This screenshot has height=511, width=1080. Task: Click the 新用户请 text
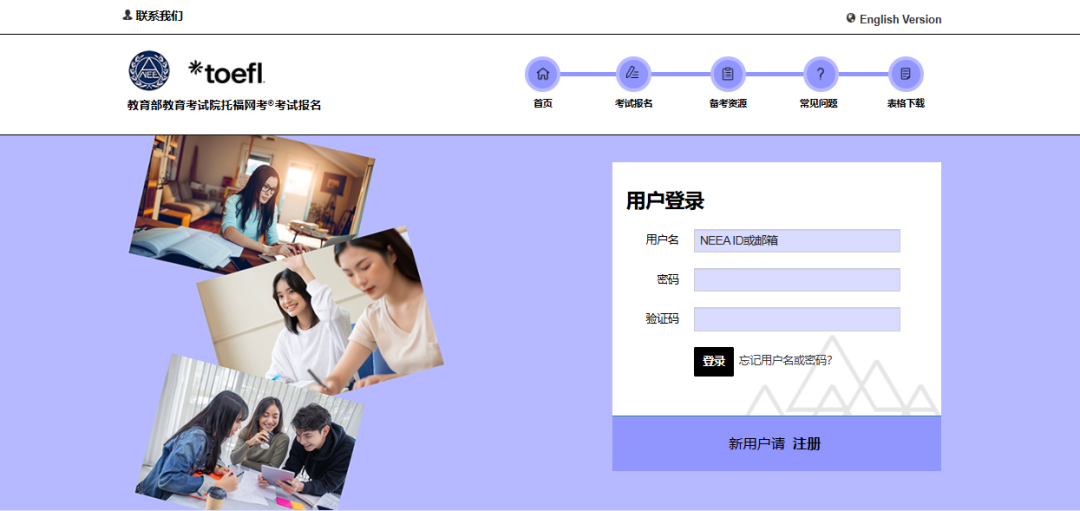pos(756,444)
